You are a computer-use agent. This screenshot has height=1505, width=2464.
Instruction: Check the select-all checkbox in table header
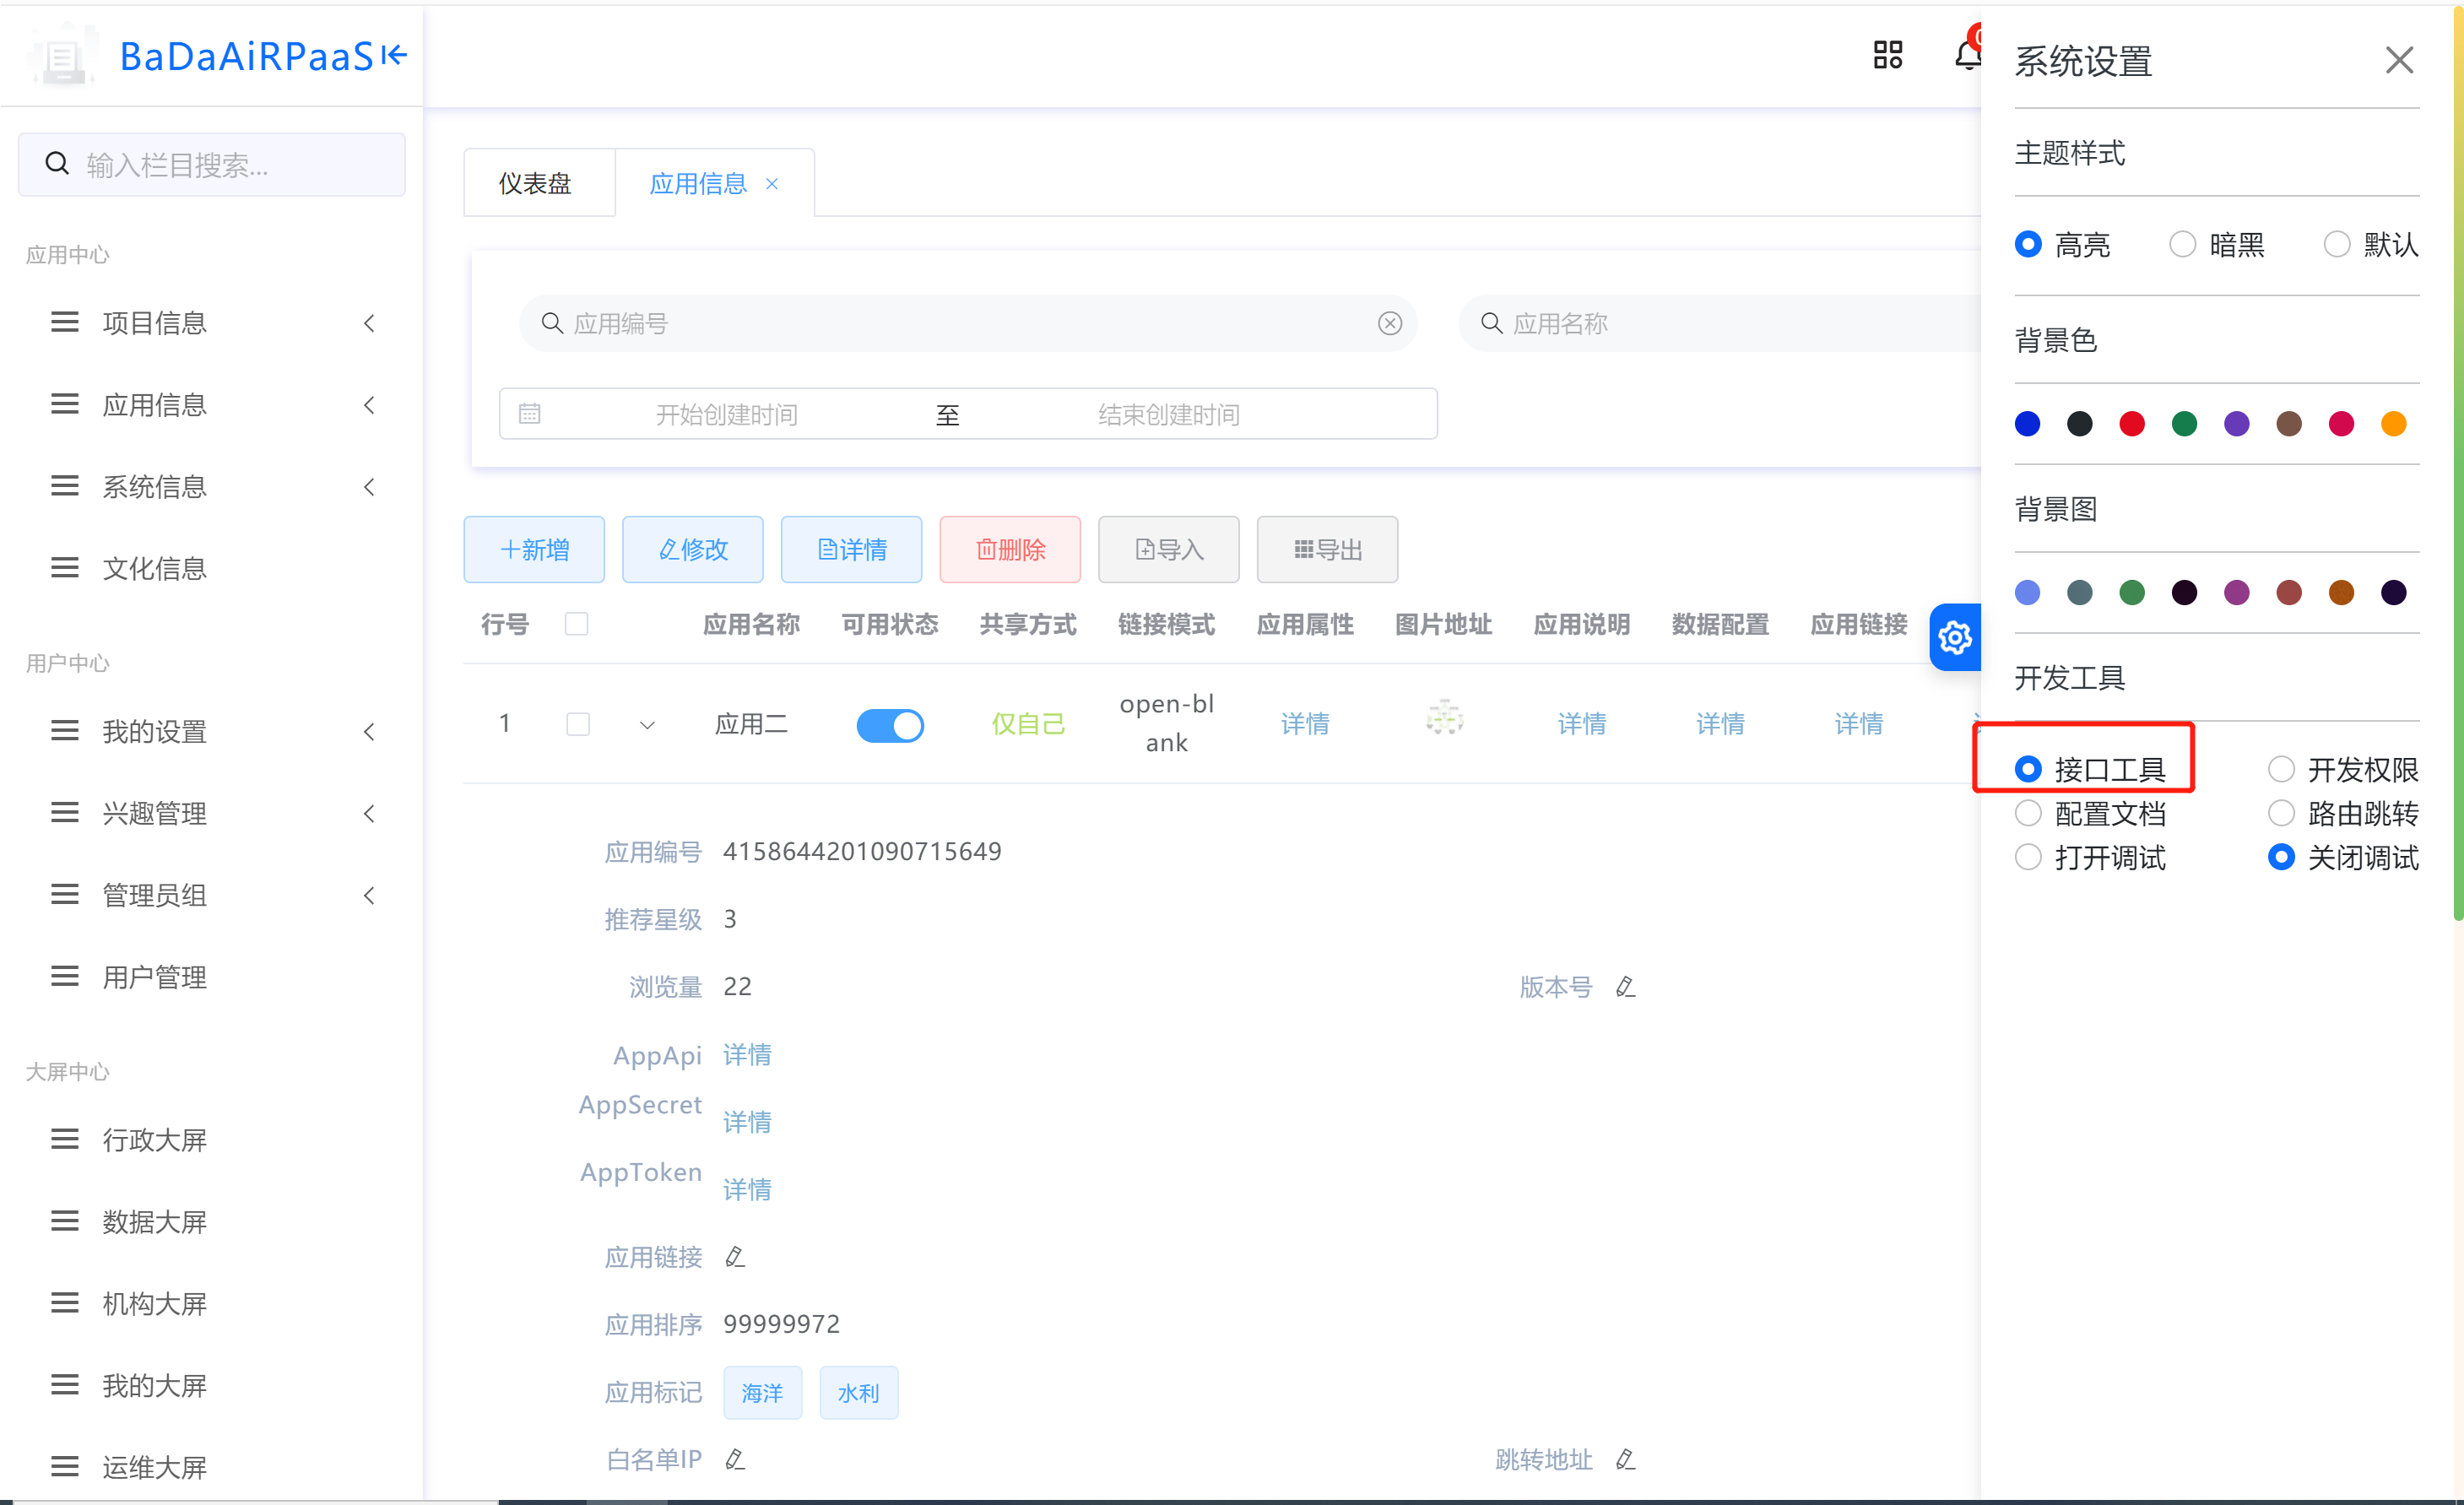pos(577,624)
